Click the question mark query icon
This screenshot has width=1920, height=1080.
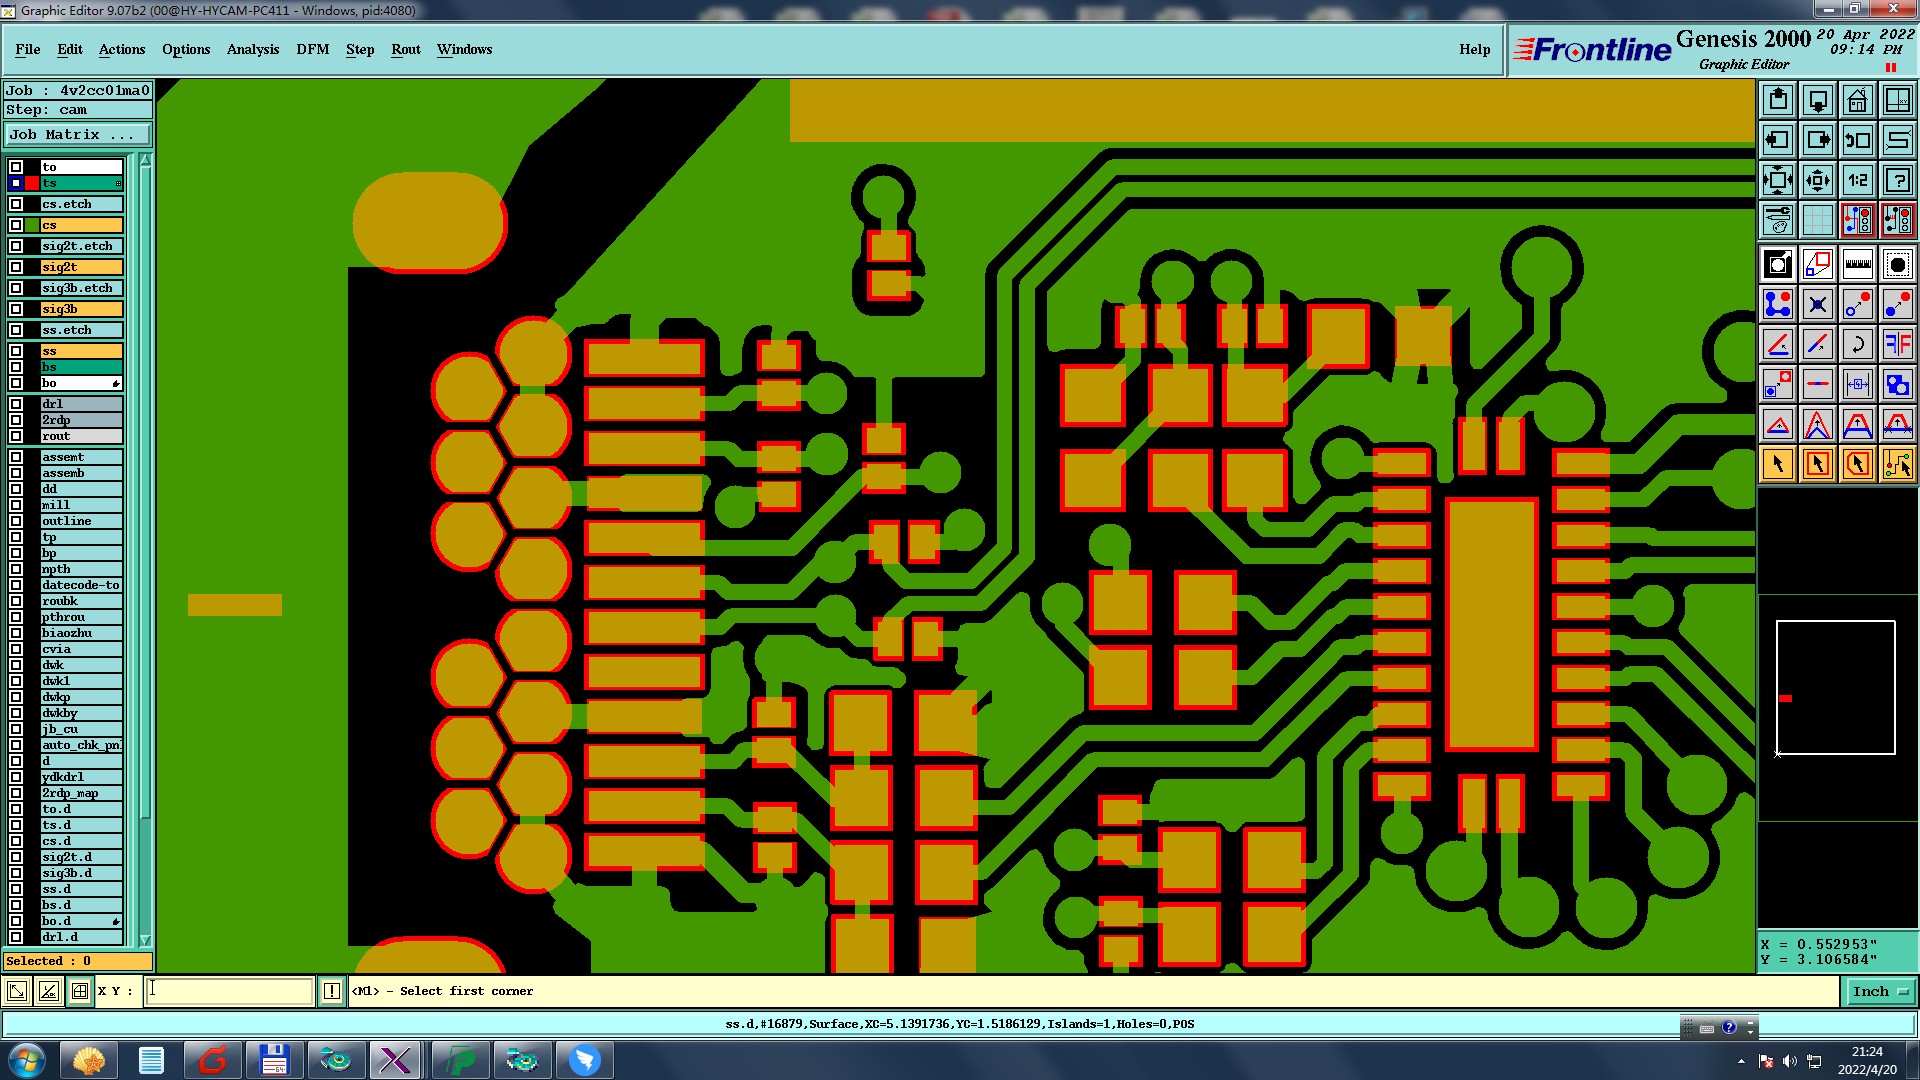pos(1898,180)
